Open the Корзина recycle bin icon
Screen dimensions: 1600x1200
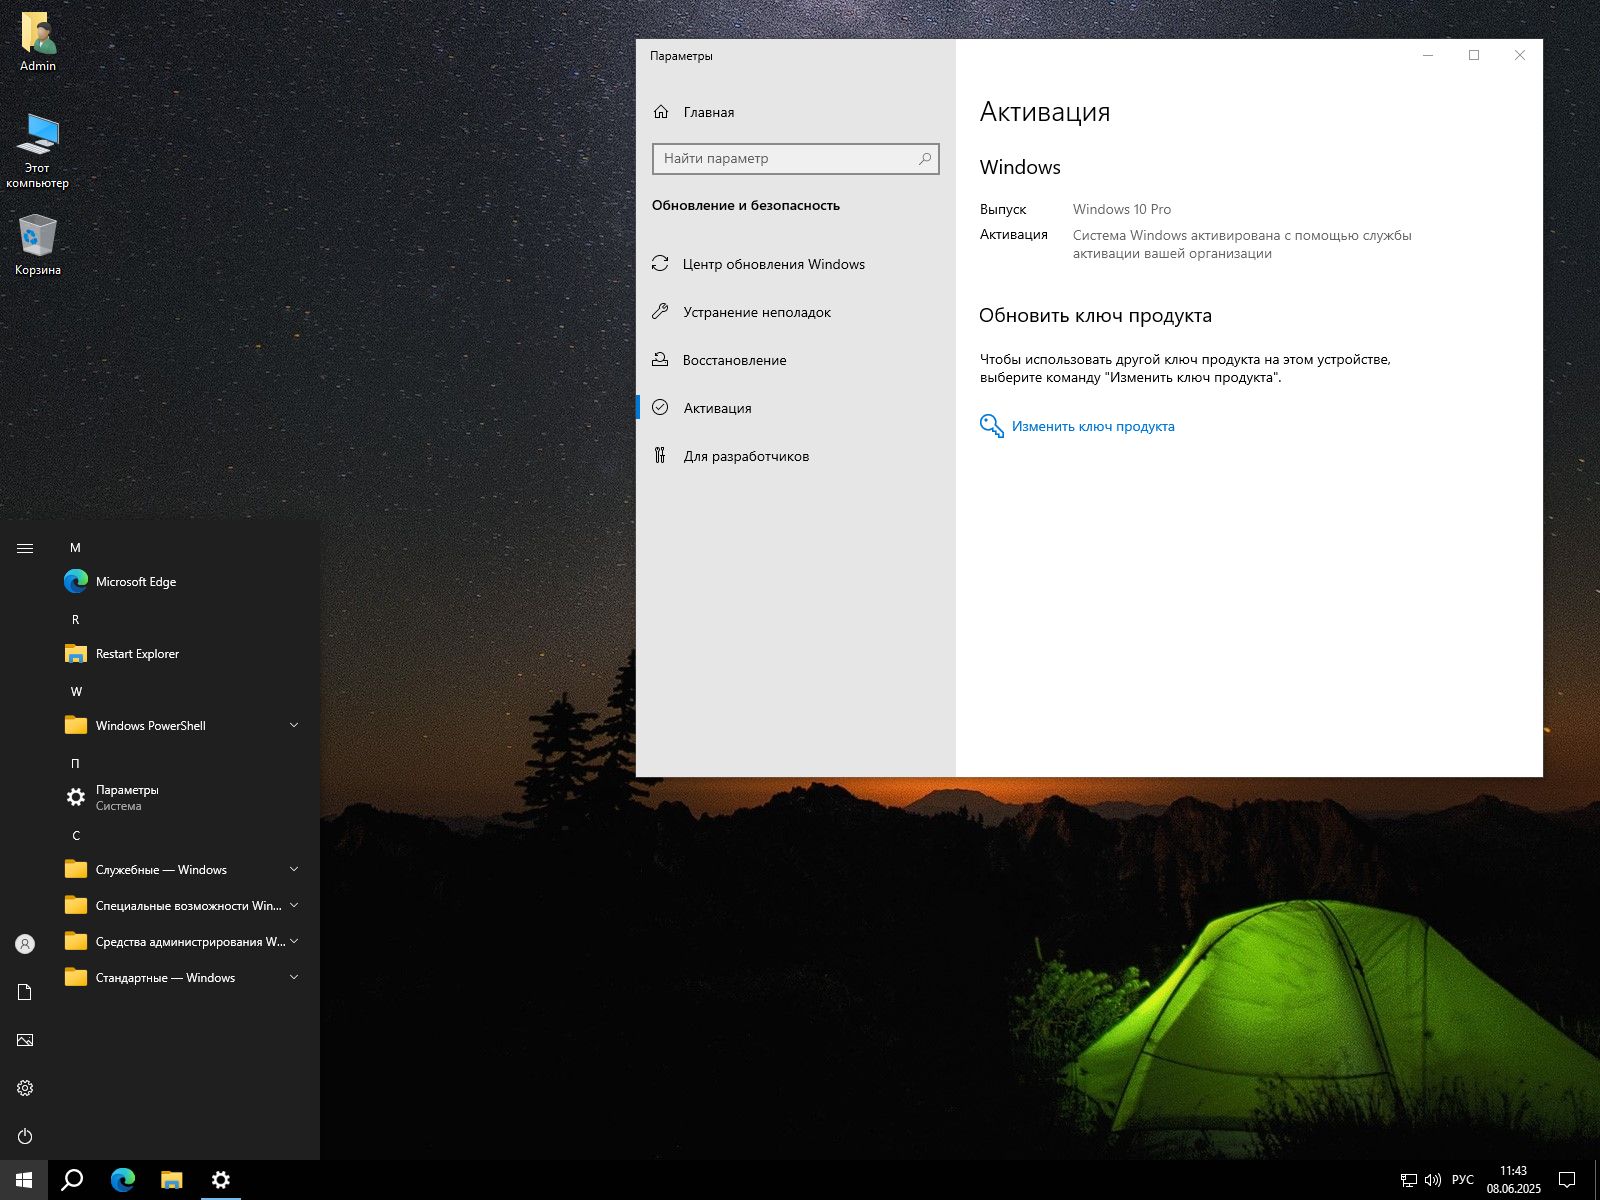click(x=38, y=245)
